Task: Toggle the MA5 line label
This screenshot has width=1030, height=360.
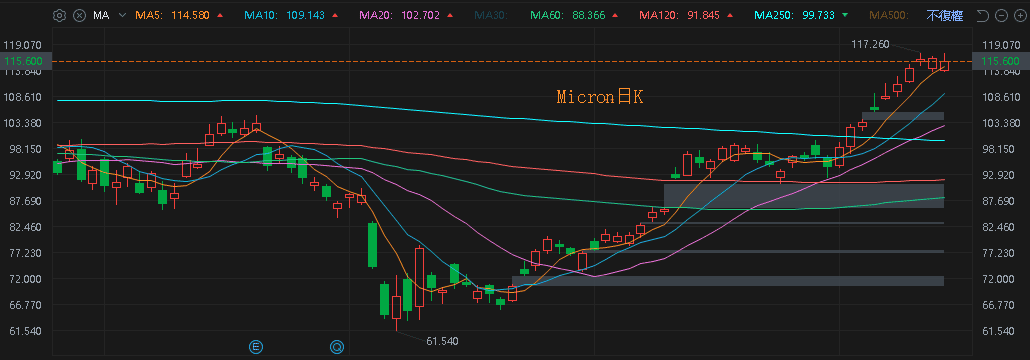Action: tap(148, 15)
